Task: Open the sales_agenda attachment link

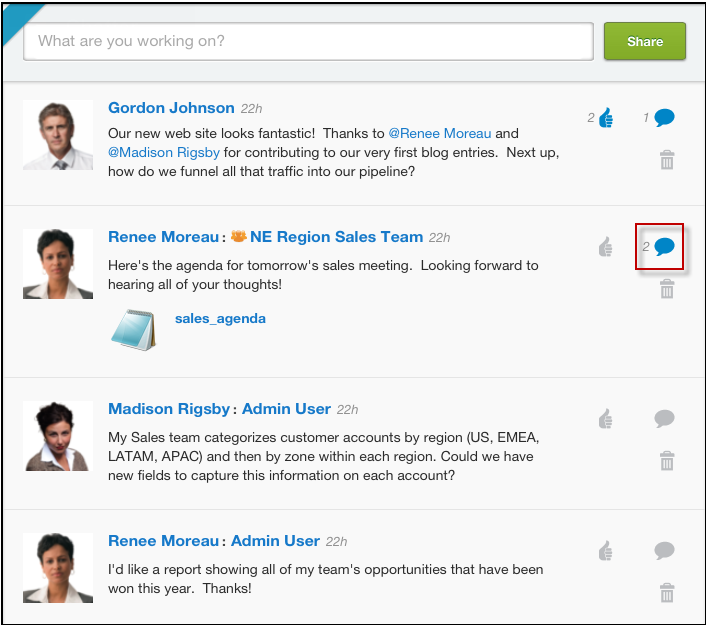Action: point(220,318)
